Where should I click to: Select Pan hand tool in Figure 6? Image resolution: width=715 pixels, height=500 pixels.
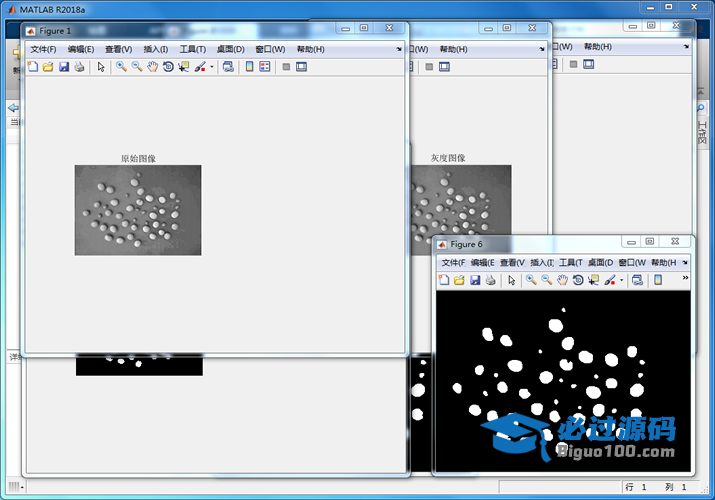(x=562, y=280)
